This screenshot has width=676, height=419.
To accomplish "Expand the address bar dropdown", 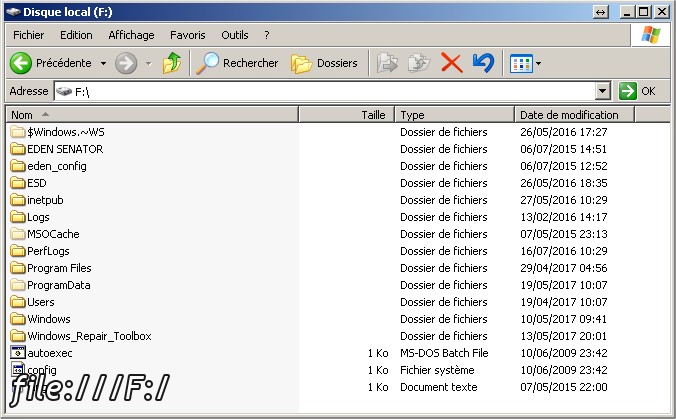I will coord(602,91).
